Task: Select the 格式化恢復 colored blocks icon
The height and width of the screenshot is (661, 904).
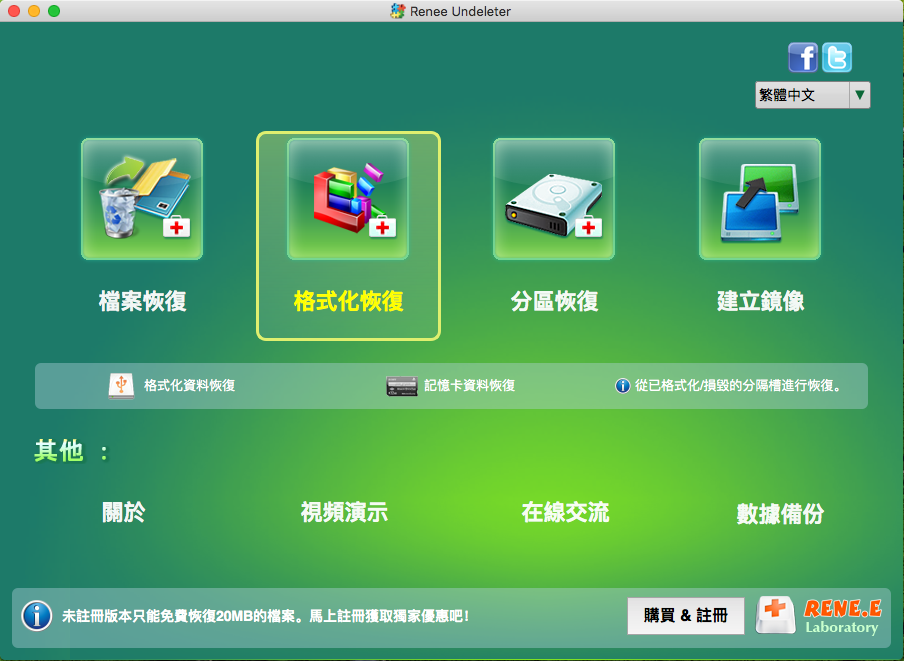Action: 348,199
